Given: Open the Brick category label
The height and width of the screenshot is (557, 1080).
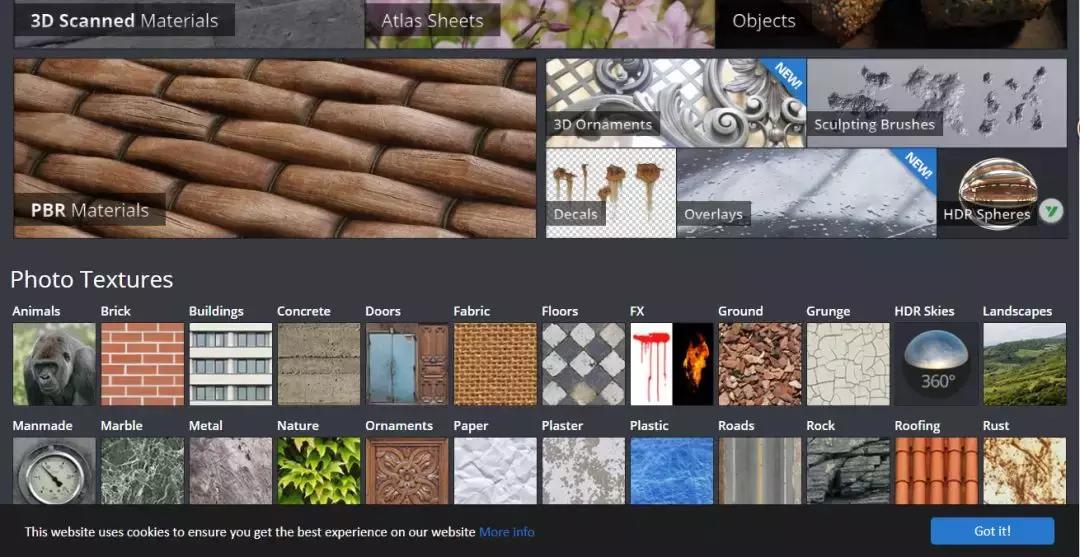Looking at the screenshot, I should point(116,311).
